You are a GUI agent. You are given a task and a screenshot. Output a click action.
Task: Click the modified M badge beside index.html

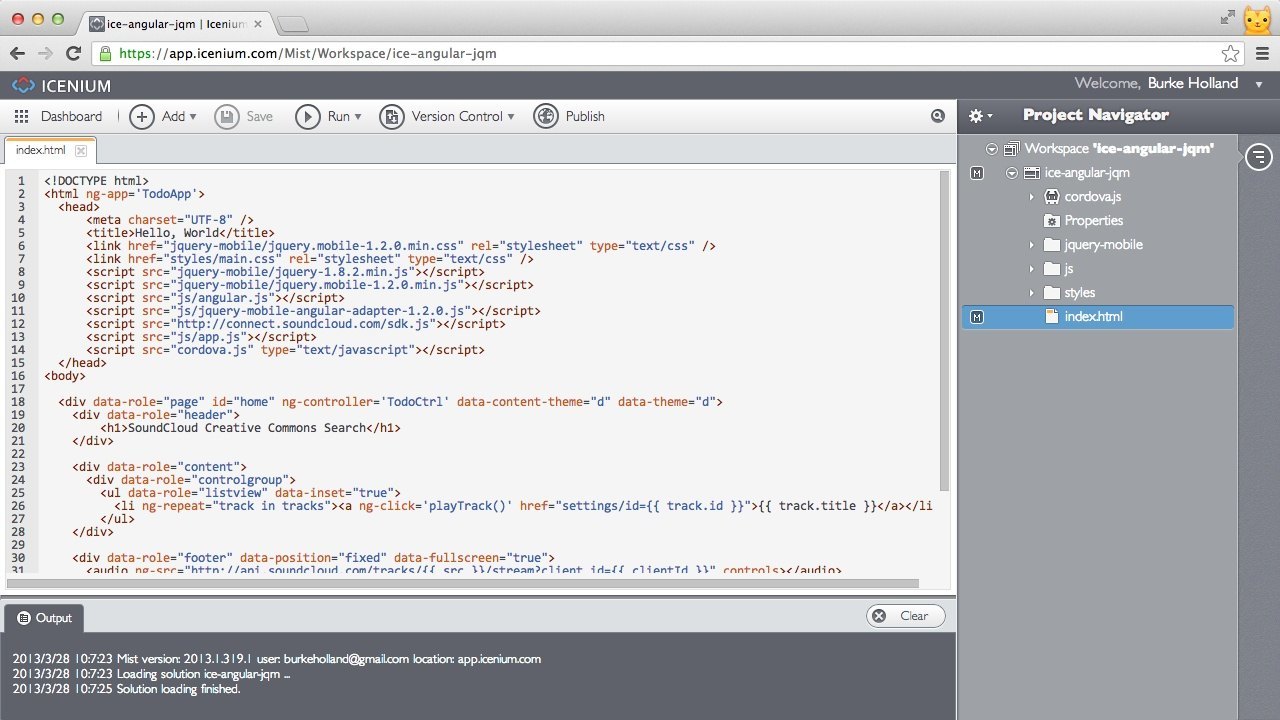pos(977,317)
